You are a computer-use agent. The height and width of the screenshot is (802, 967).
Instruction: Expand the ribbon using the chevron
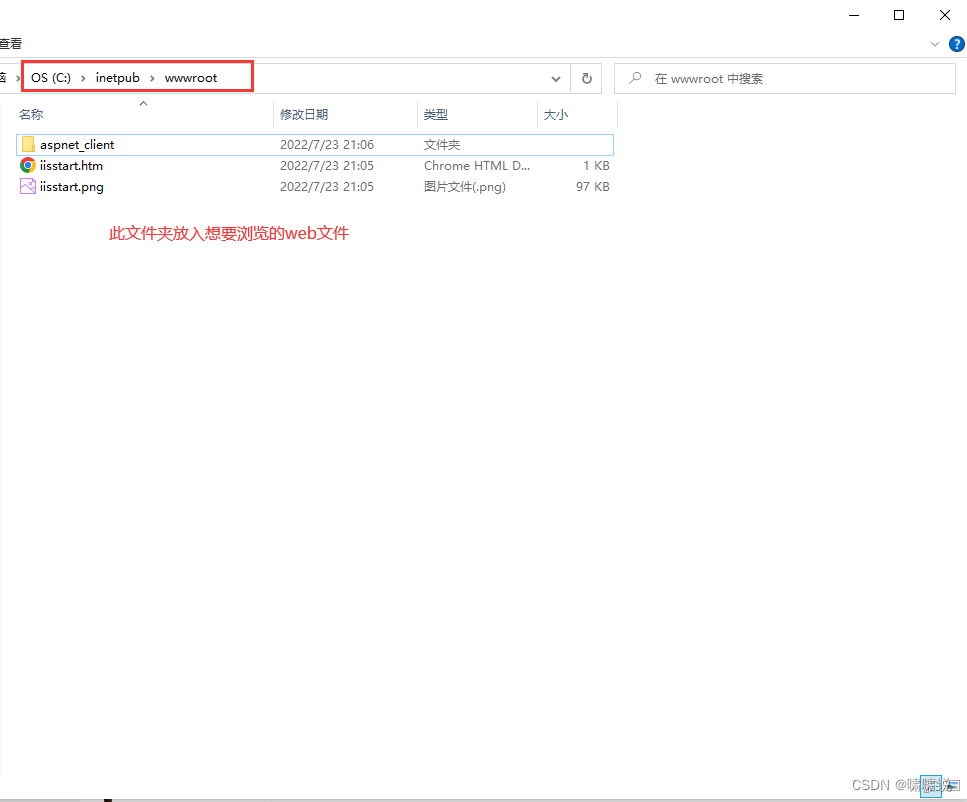[935, 44]
